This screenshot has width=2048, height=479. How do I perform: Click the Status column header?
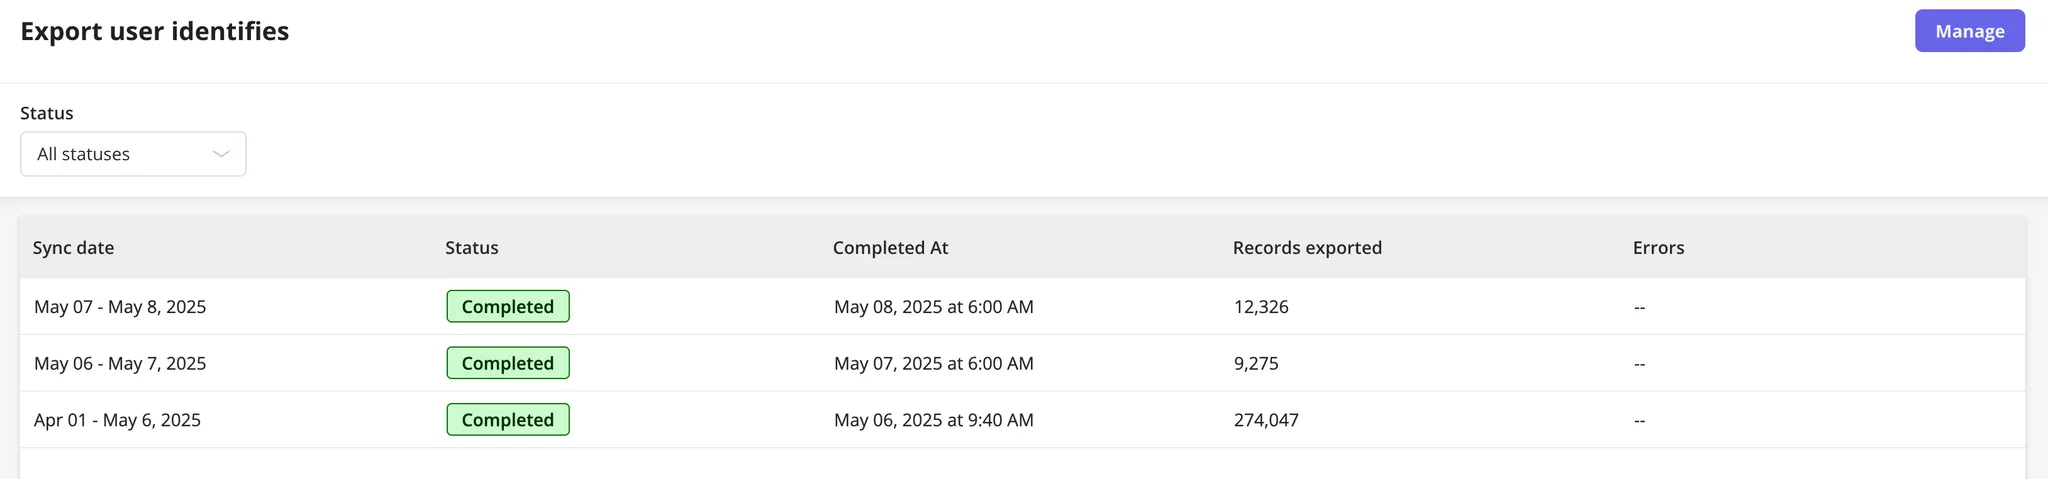[x=472, y=247]
